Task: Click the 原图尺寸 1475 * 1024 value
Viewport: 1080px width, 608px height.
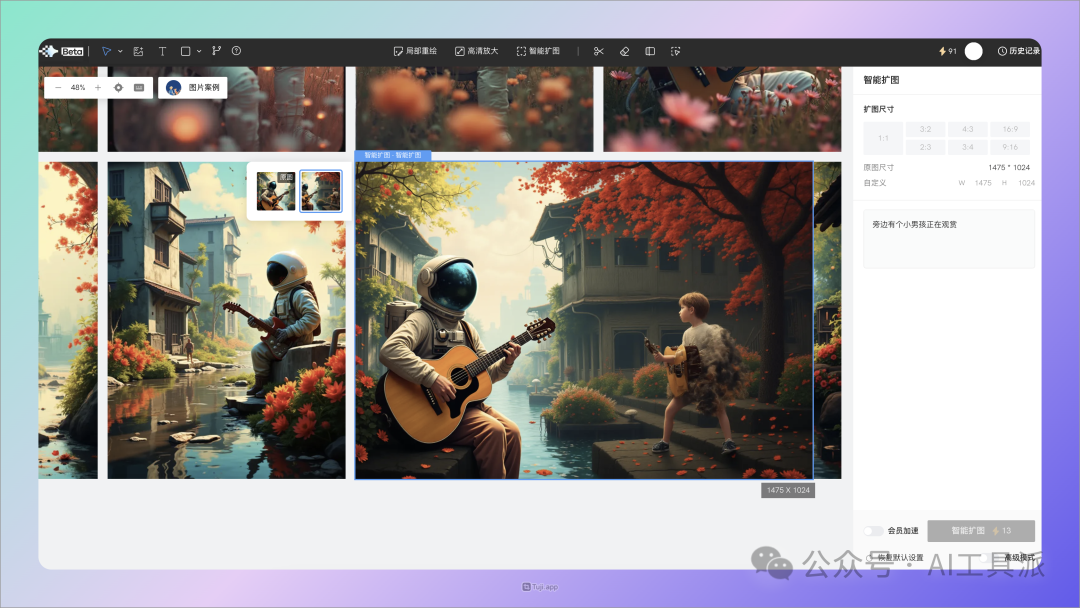Action: coord(1009,167)
